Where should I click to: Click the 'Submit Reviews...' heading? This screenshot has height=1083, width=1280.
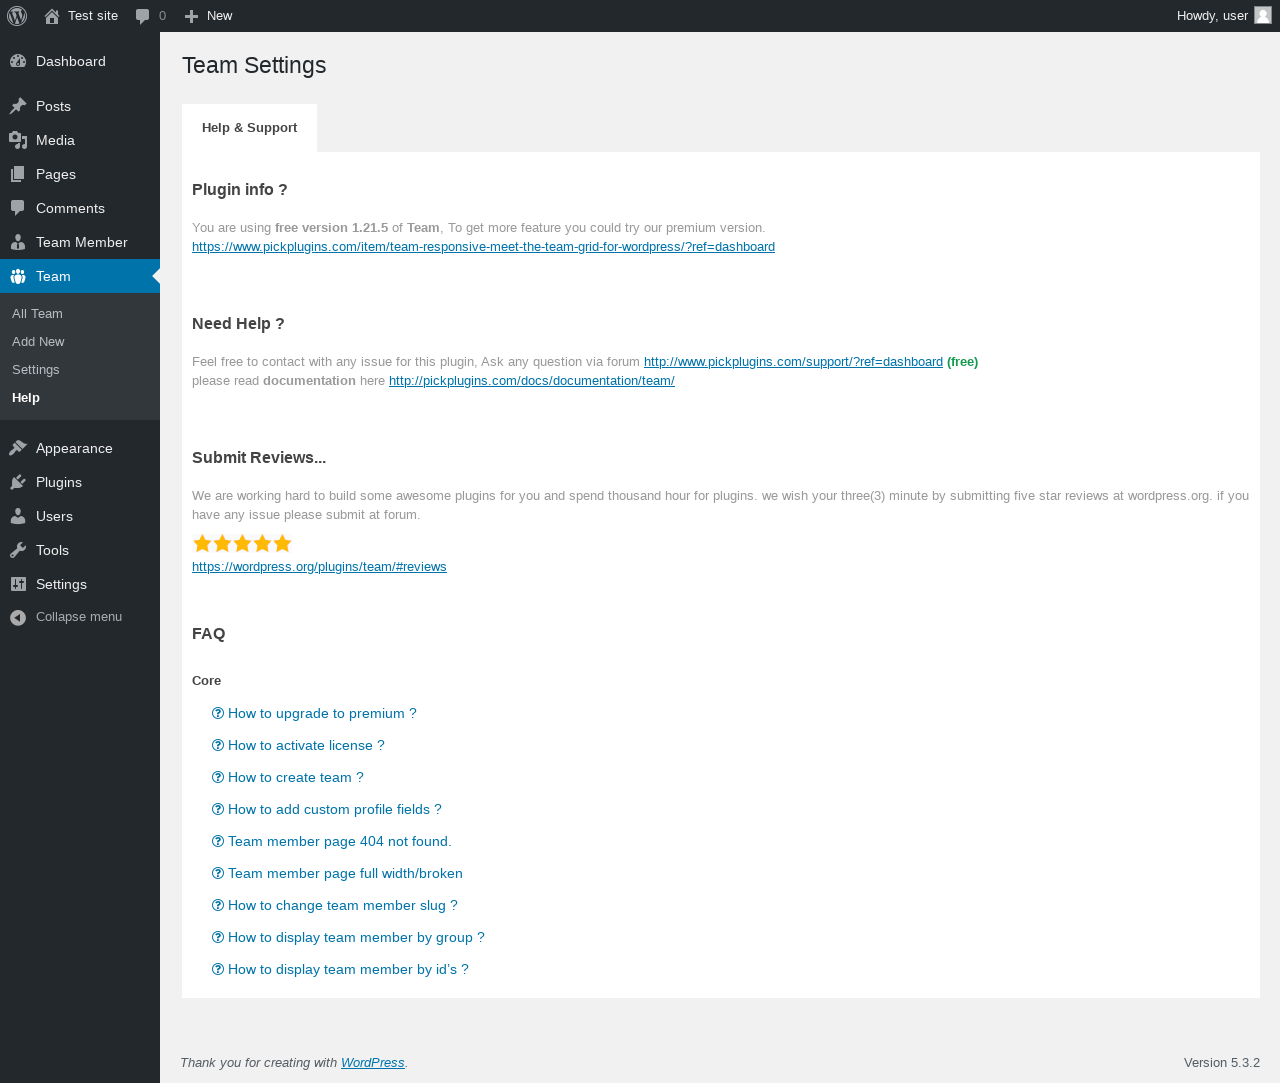pos(259,458)
